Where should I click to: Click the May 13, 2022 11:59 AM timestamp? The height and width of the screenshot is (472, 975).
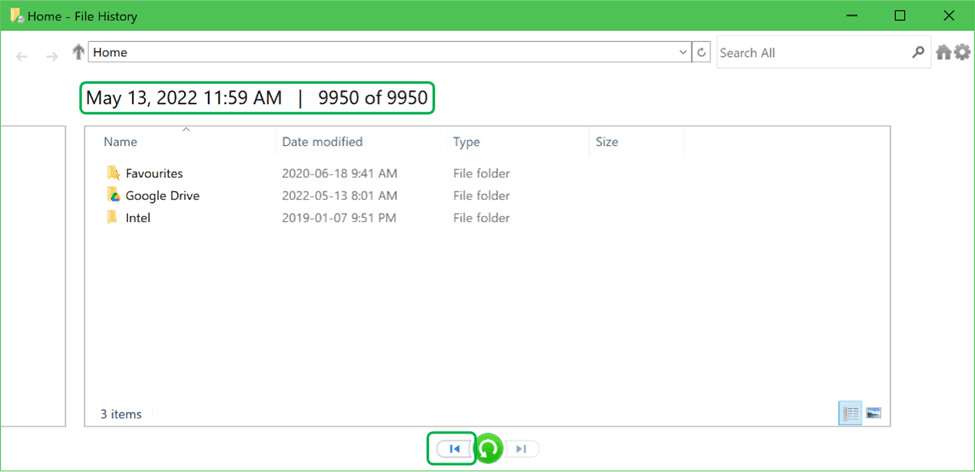tap(183, 98)
